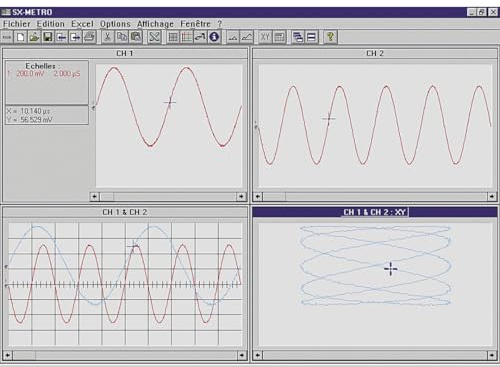Copy with the two-pages icon

[x=122, y=37]
